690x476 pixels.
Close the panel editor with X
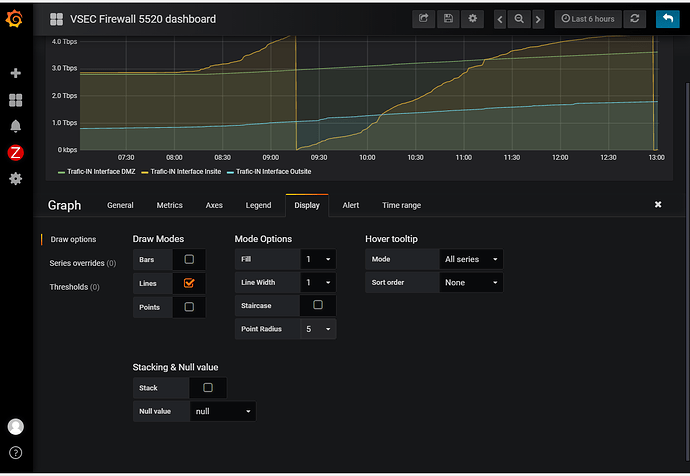(x=658, y=205)
